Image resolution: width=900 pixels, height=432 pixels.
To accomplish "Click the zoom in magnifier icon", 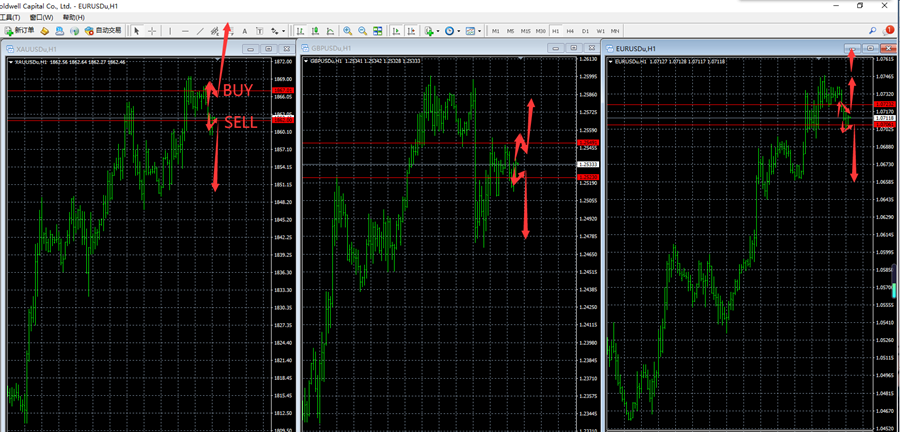I will pyautogui.click(x=347, y=31).
